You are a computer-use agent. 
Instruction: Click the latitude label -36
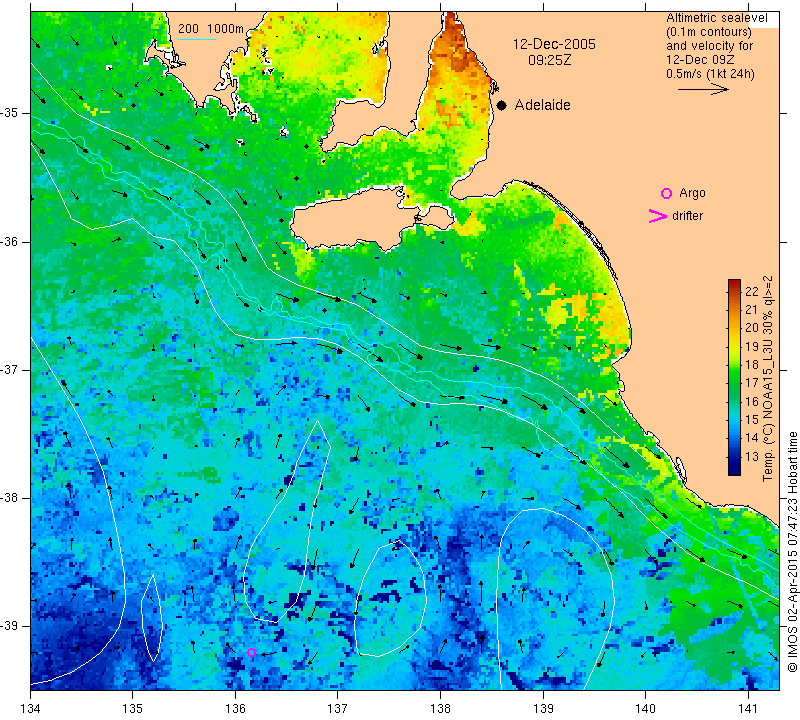(10, 241)
